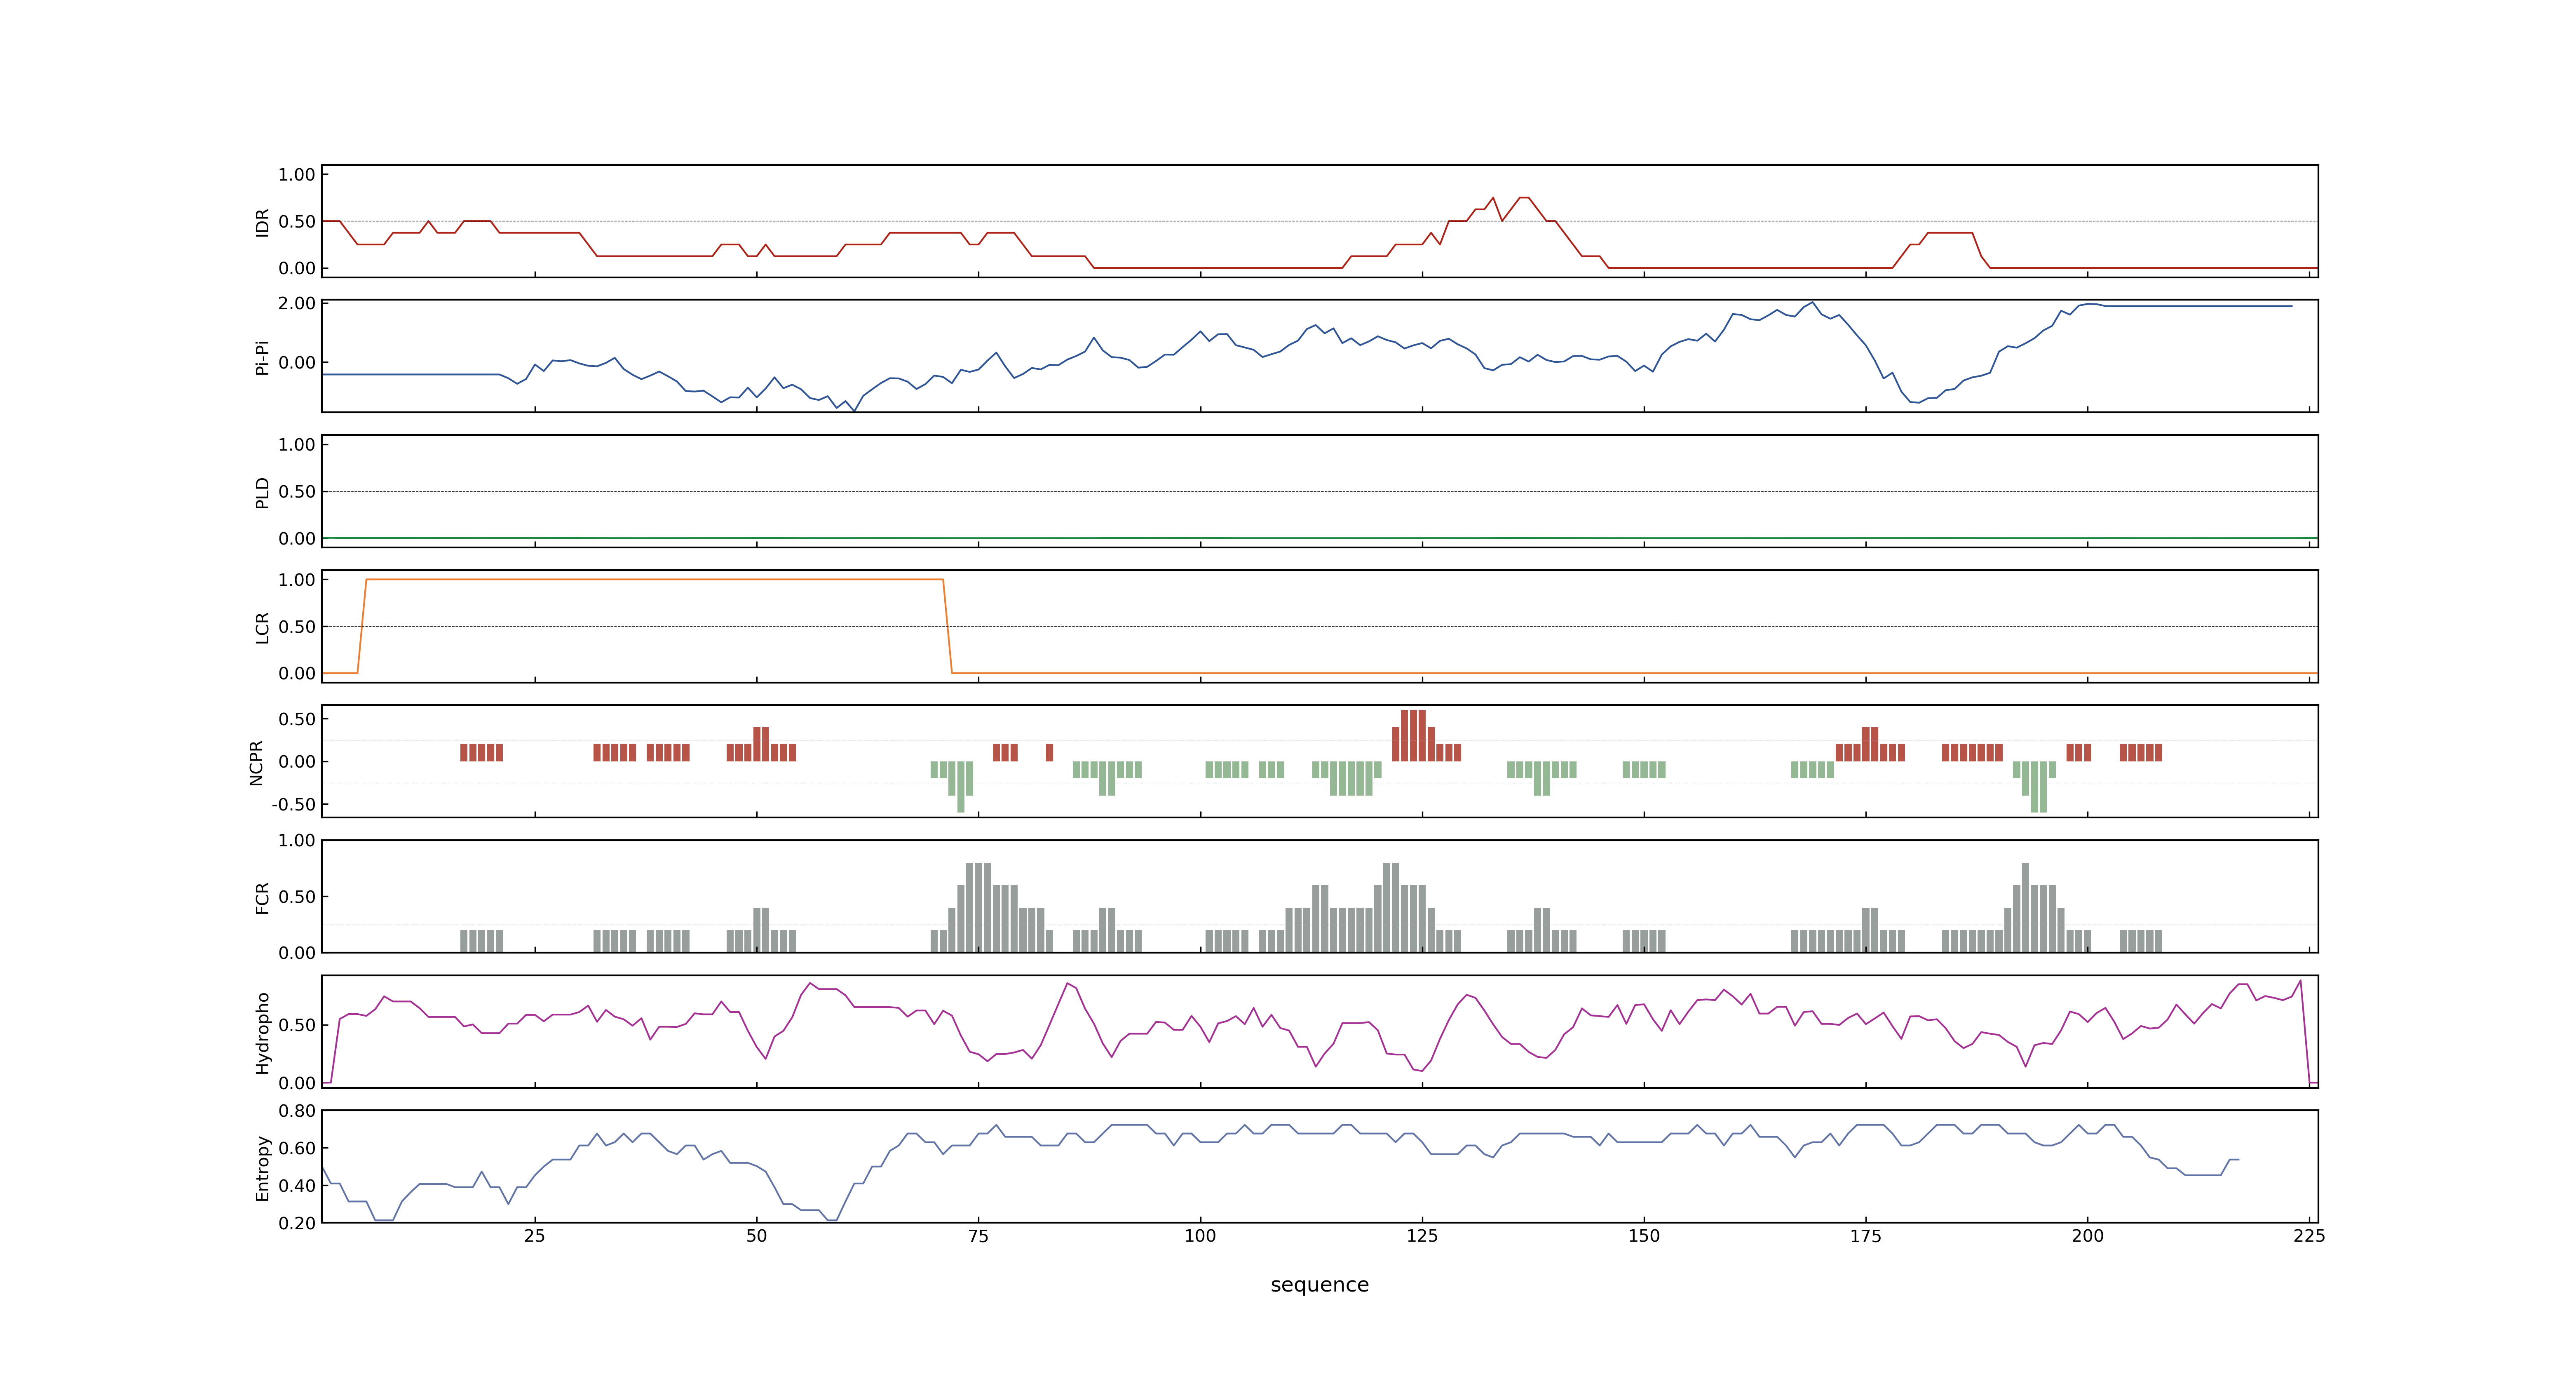
Task: Select the LCR y-axis label
Action: coord(262,627)
